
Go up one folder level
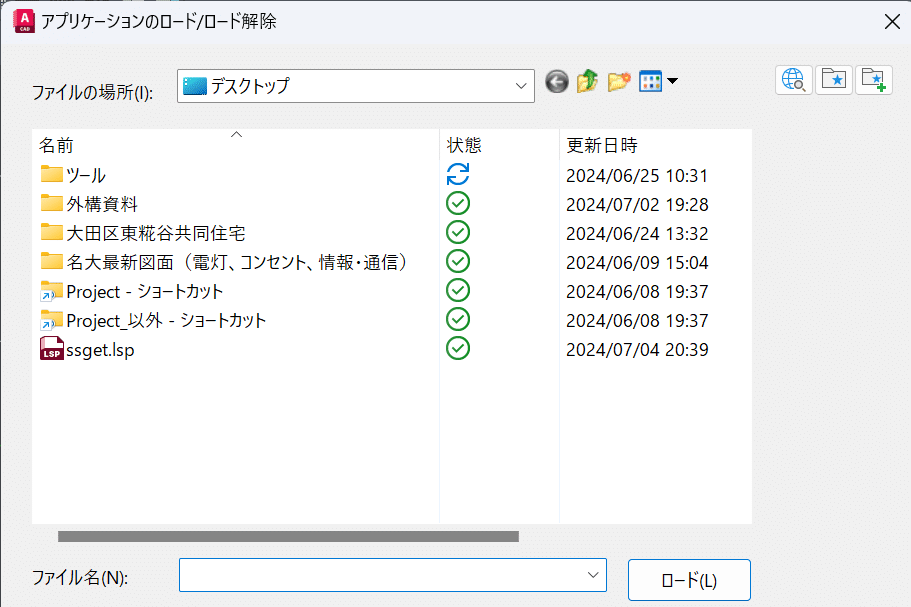point(587,81)
